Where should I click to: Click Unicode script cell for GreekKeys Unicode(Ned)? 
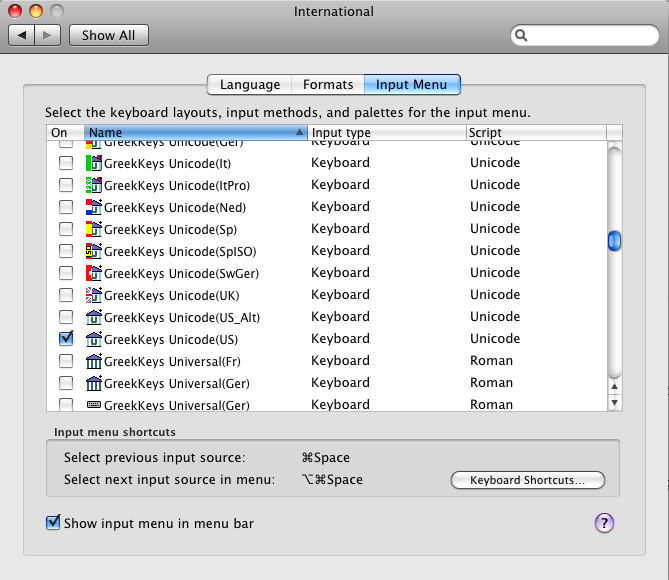click(x=495, y=207)
